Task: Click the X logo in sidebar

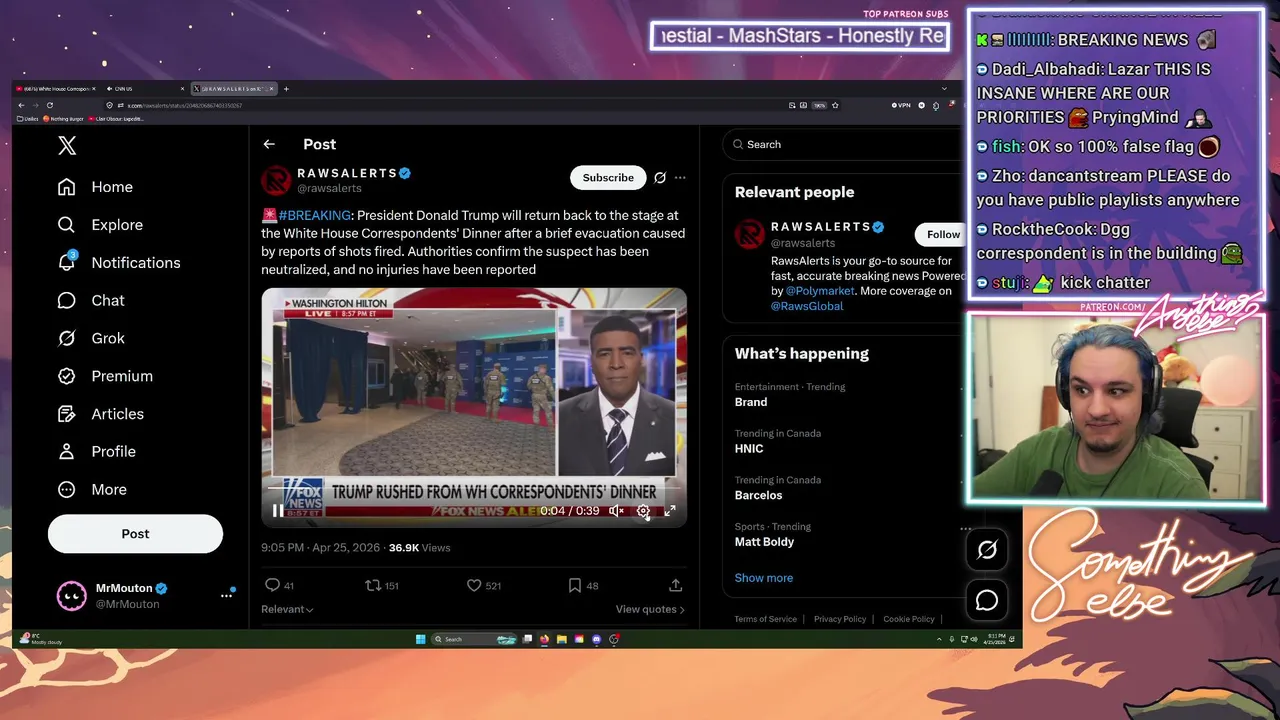Action: coord(67,146)
